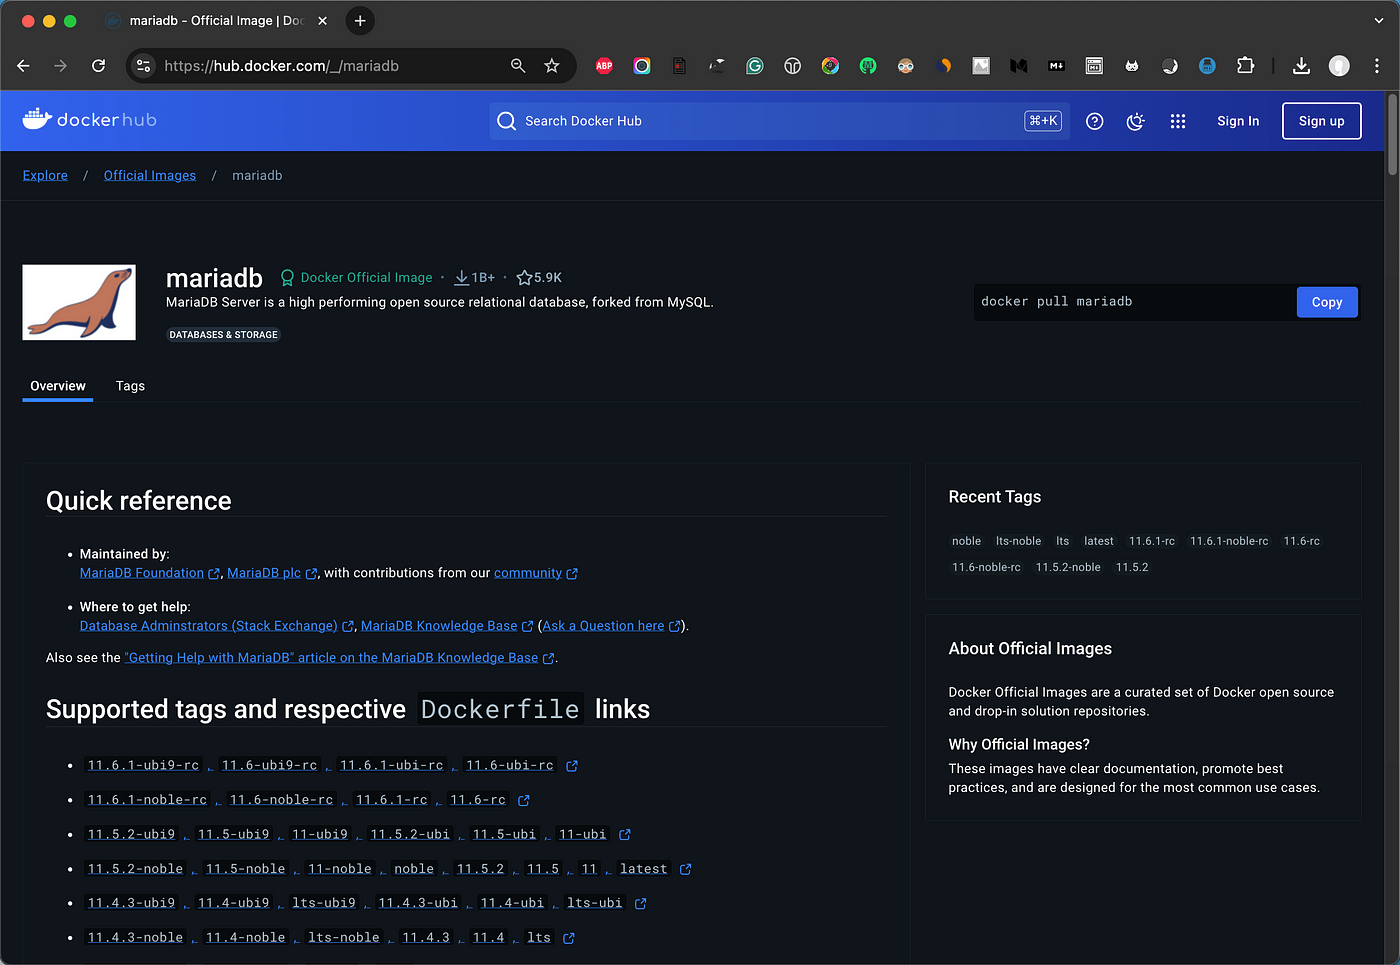1400x965 pixels.
Task: Open the 11.4.3-noble Dockerfile link
Action: point(135,938)
